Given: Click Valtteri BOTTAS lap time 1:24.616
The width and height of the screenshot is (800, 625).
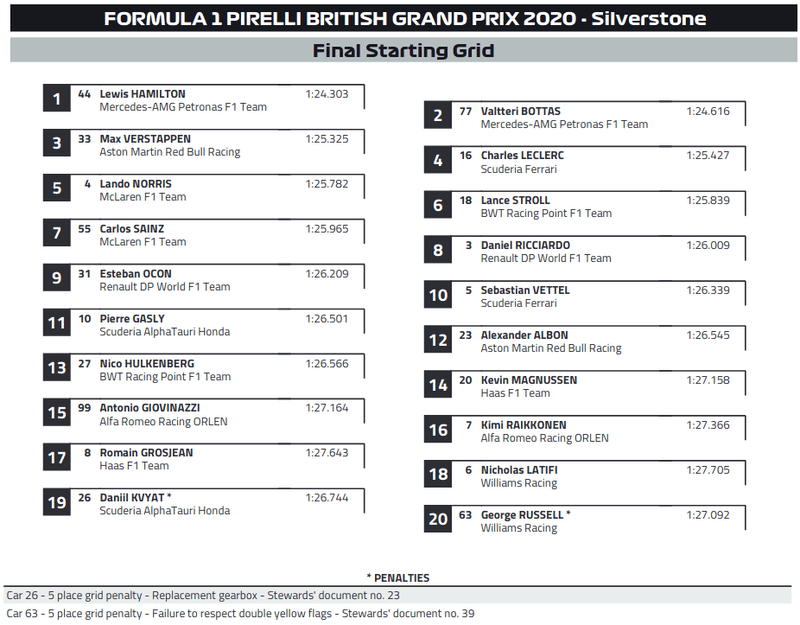Looking at the screenshot, I should click(707, 111).
